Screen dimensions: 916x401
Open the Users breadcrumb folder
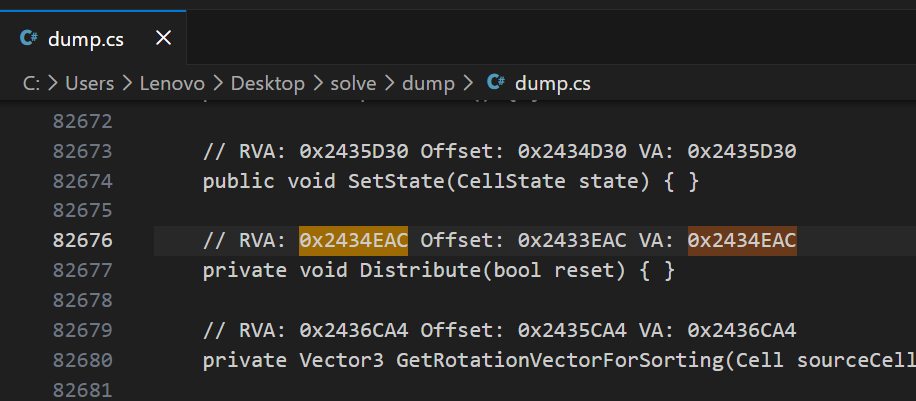point(90,84)
